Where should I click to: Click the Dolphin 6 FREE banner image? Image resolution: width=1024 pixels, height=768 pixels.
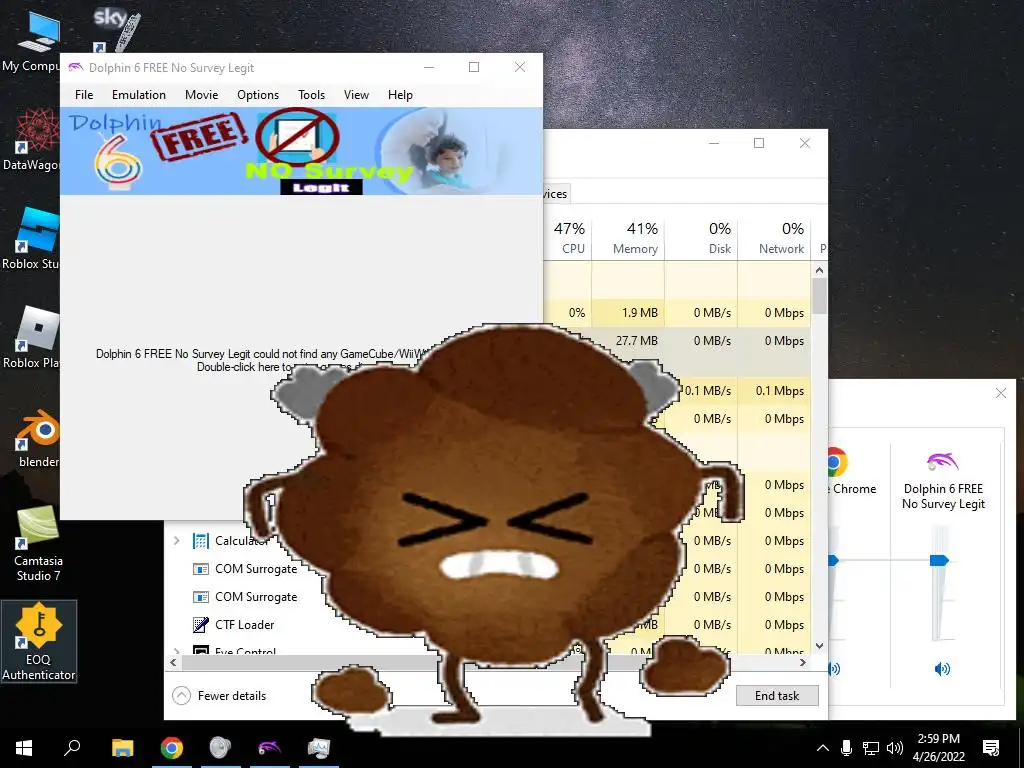(x=301, y=151)
